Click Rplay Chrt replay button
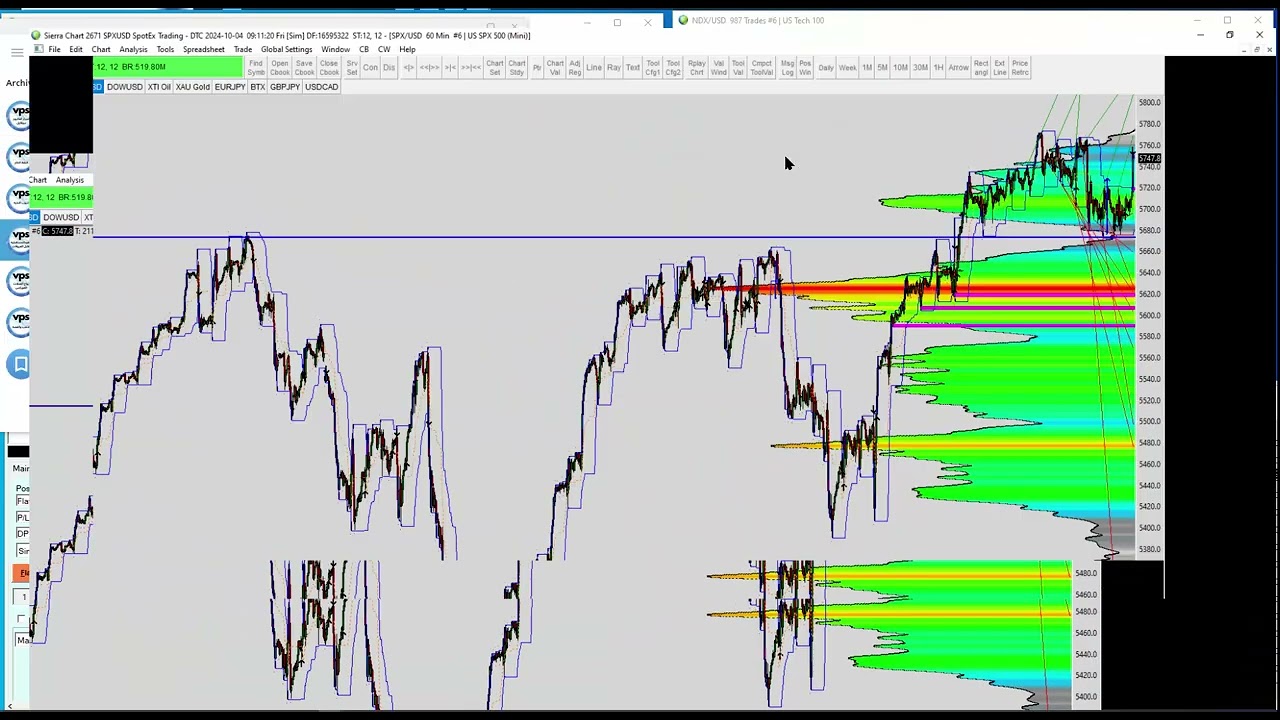The image size is (1280, 720). [697, 67]
